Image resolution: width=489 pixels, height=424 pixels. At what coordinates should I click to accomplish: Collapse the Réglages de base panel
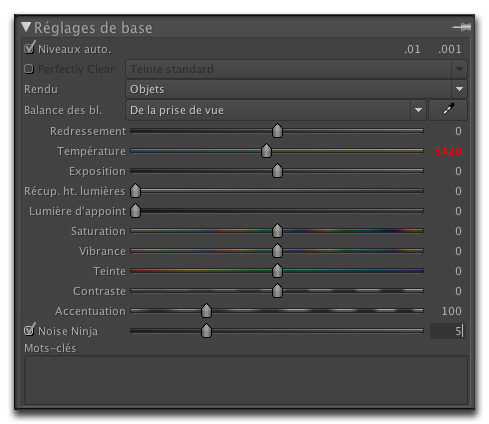pyautogui.click(x=26, y=27)
